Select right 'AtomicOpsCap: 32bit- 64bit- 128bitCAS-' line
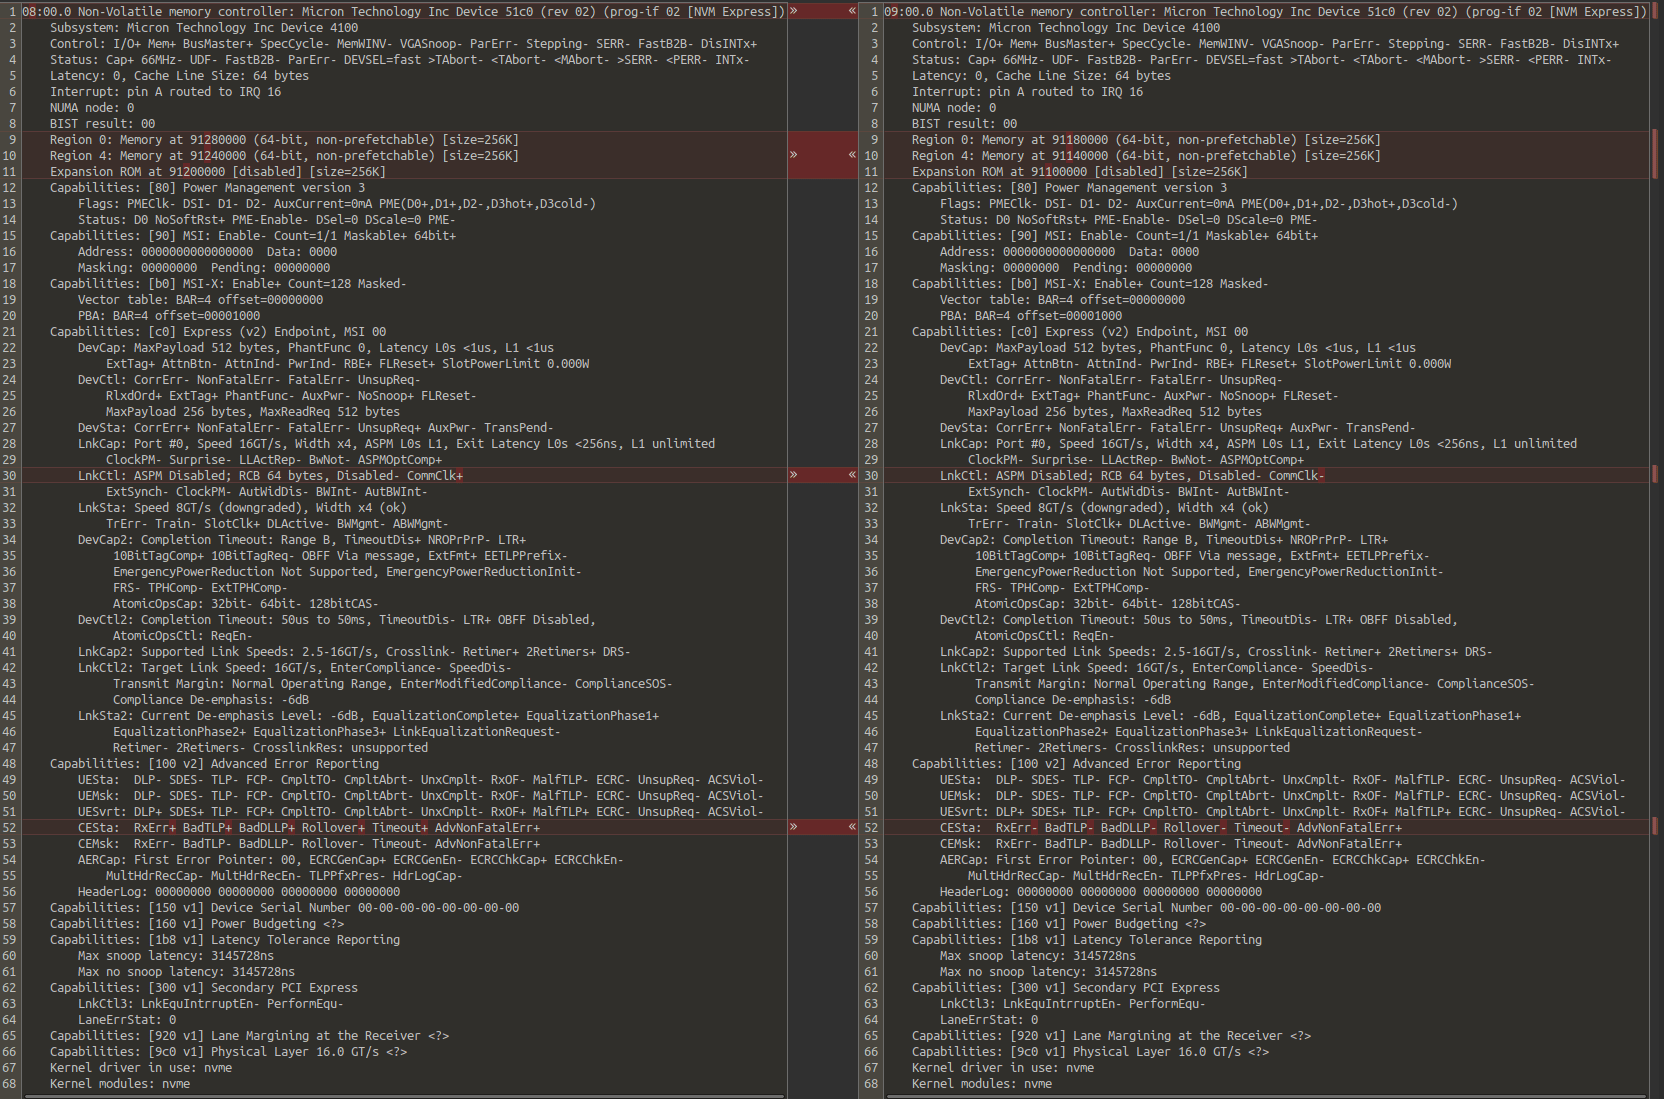1664x1099 pixels. tap(1108, 603)
